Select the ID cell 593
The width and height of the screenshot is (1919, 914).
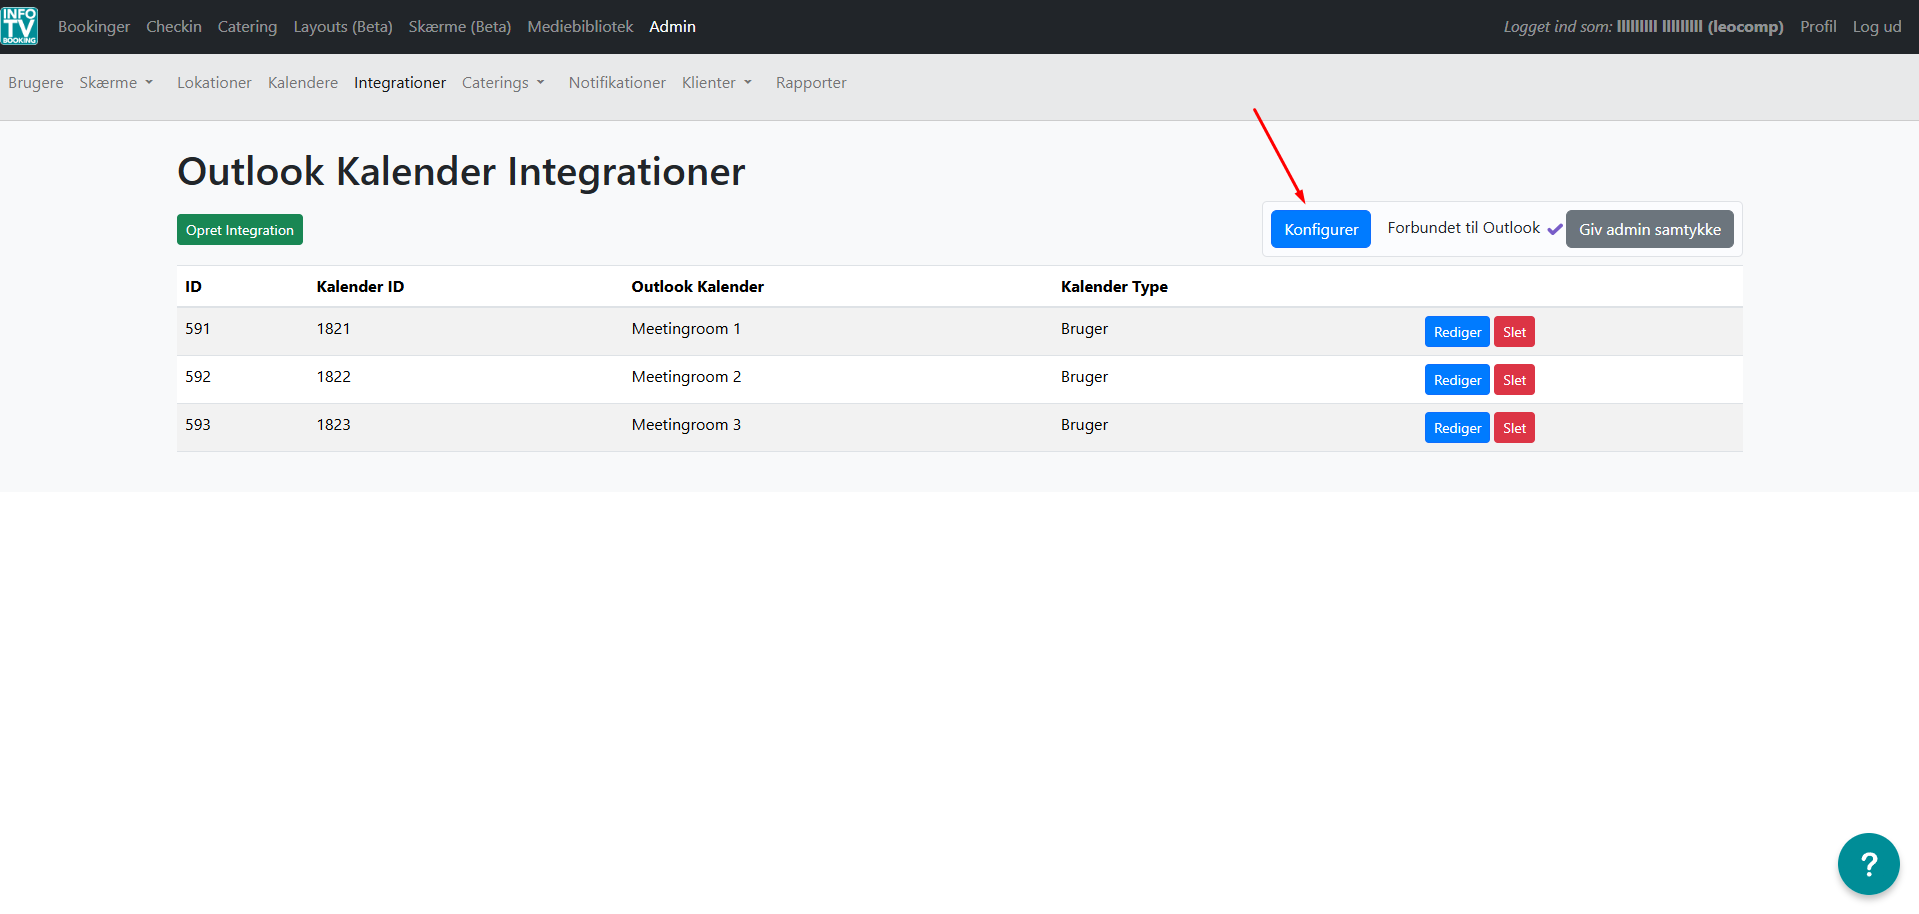point(198,425)
